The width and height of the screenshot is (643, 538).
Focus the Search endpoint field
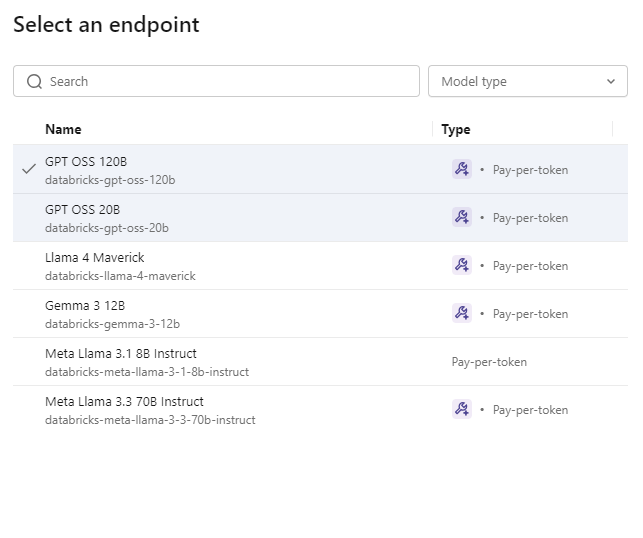(x=216, y=81)
